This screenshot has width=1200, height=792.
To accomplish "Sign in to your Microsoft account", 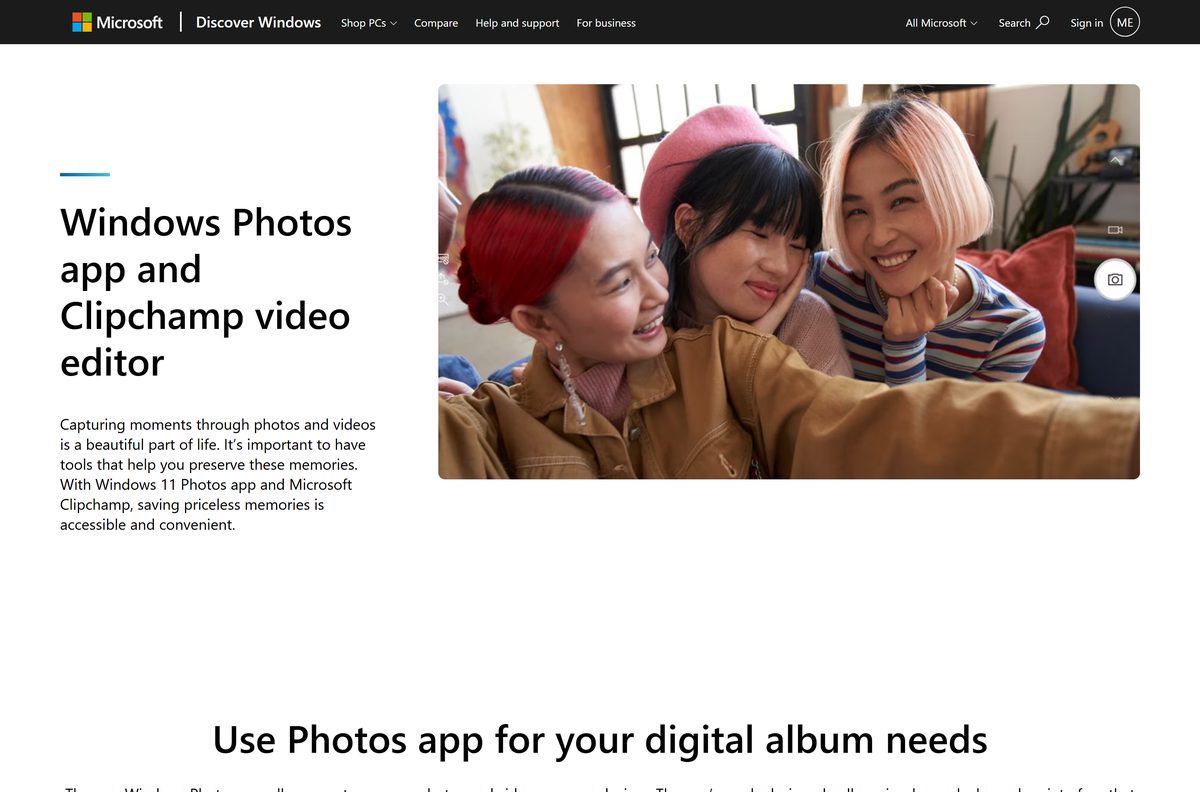I will pos(1104,22).
